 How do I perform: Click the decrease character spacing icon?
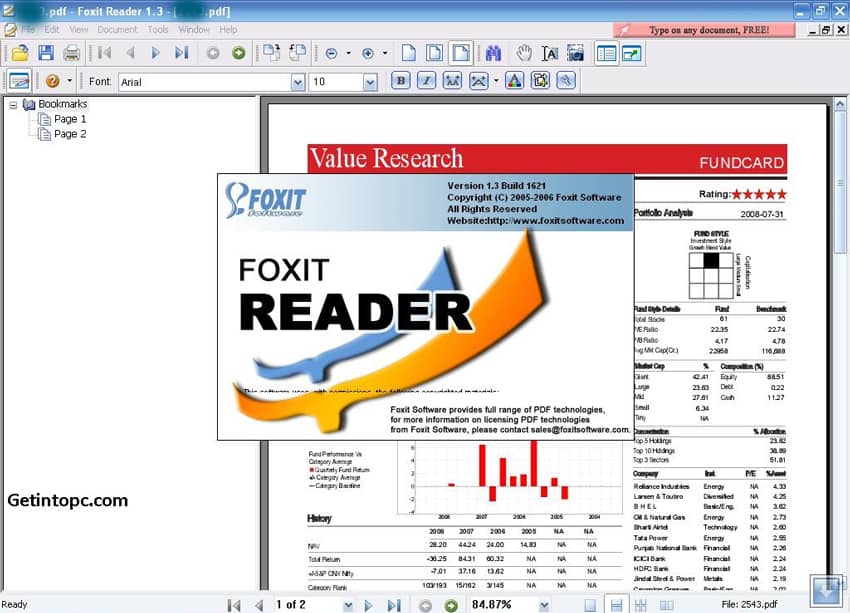(478, 81)
